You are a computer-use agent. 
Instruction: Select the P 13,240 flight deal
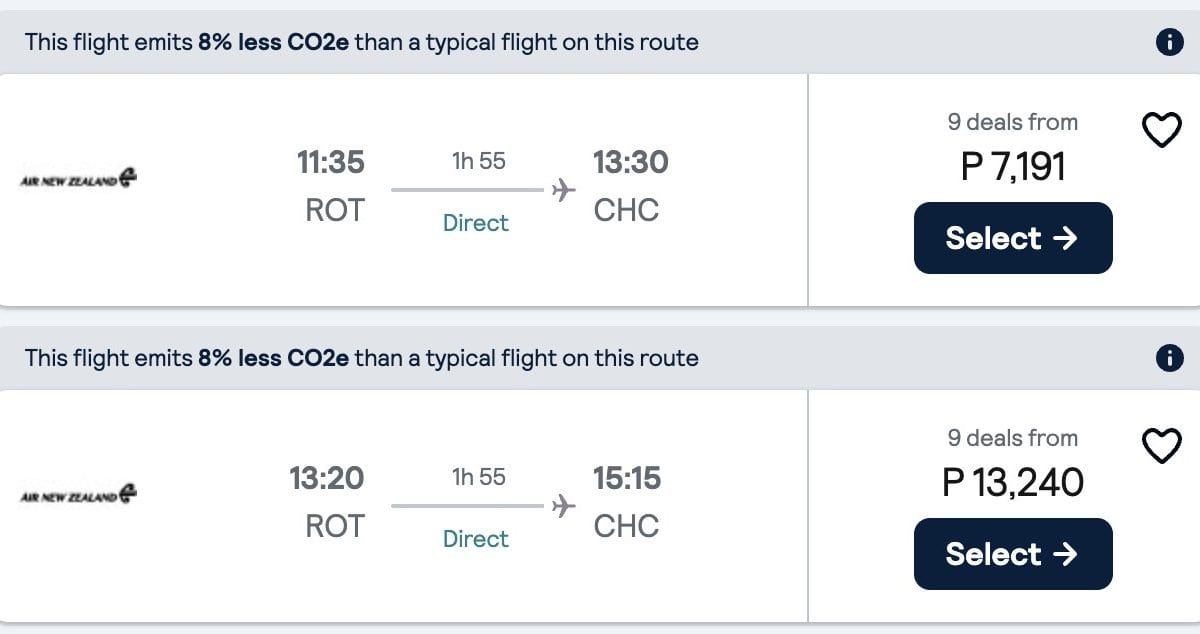coord(1012,554)
